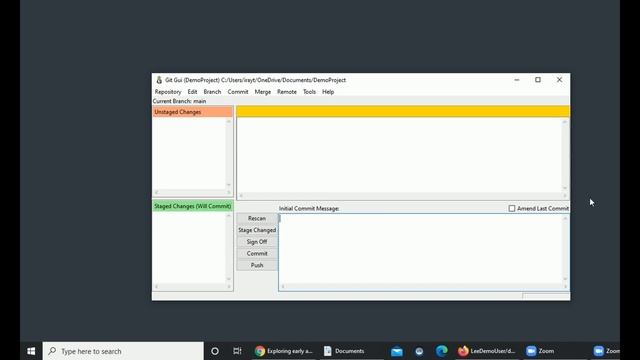Click inside the commit message text area

(x=421, y=249)
